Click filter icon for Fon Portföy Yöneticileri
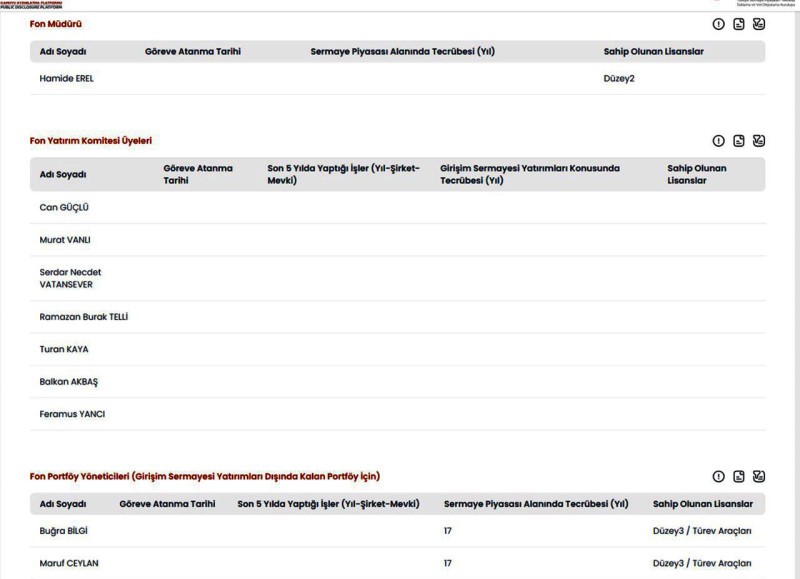 point(759,476)
